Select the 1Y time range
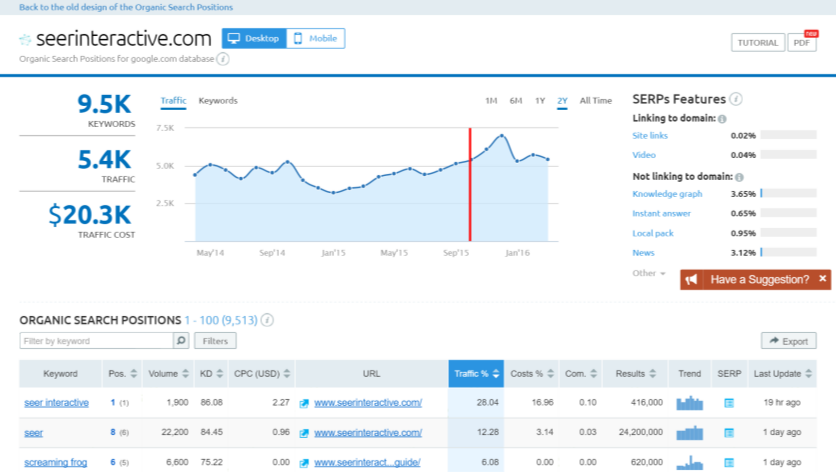836x472 pixels. click(540, 101)
